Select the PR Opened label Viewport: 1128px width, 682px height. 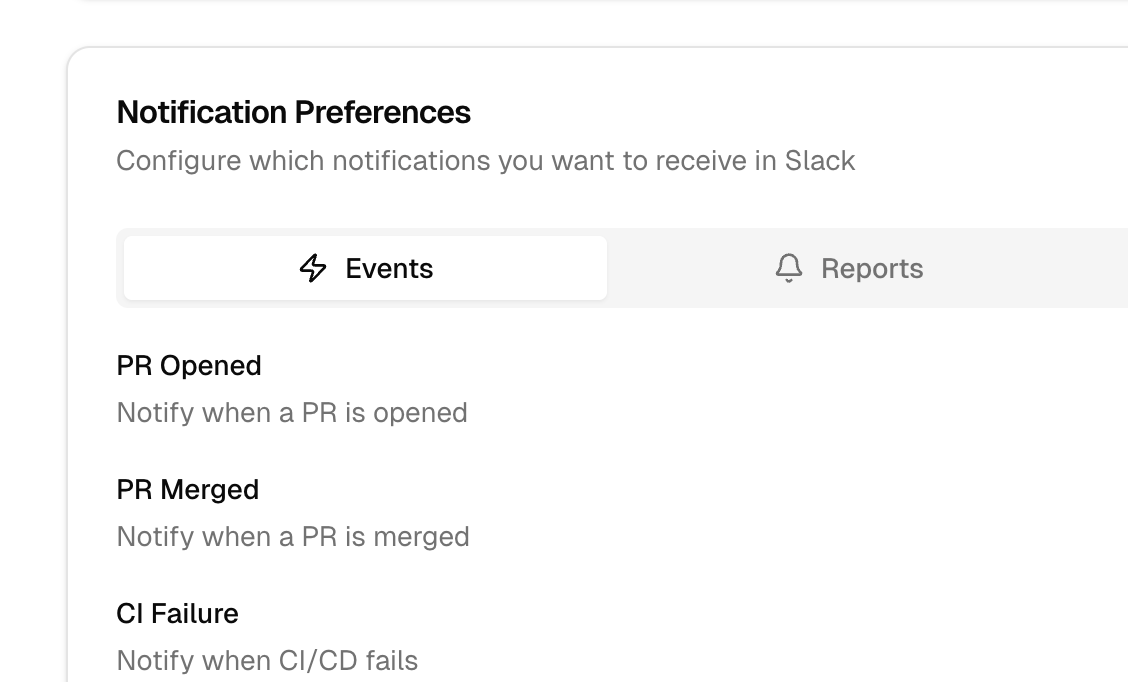click(x=189, y=366)
